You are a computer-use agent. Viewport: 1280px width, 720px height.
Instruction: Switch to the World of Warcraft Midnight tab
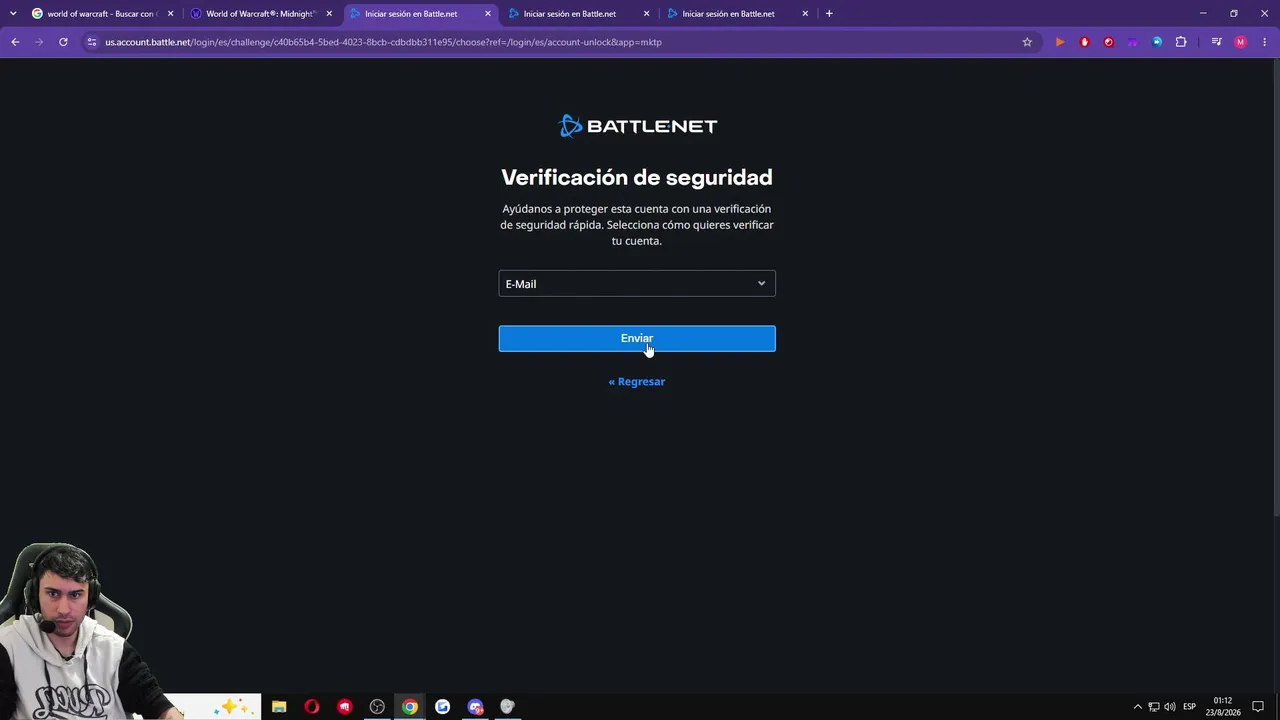tap(260, 14)
